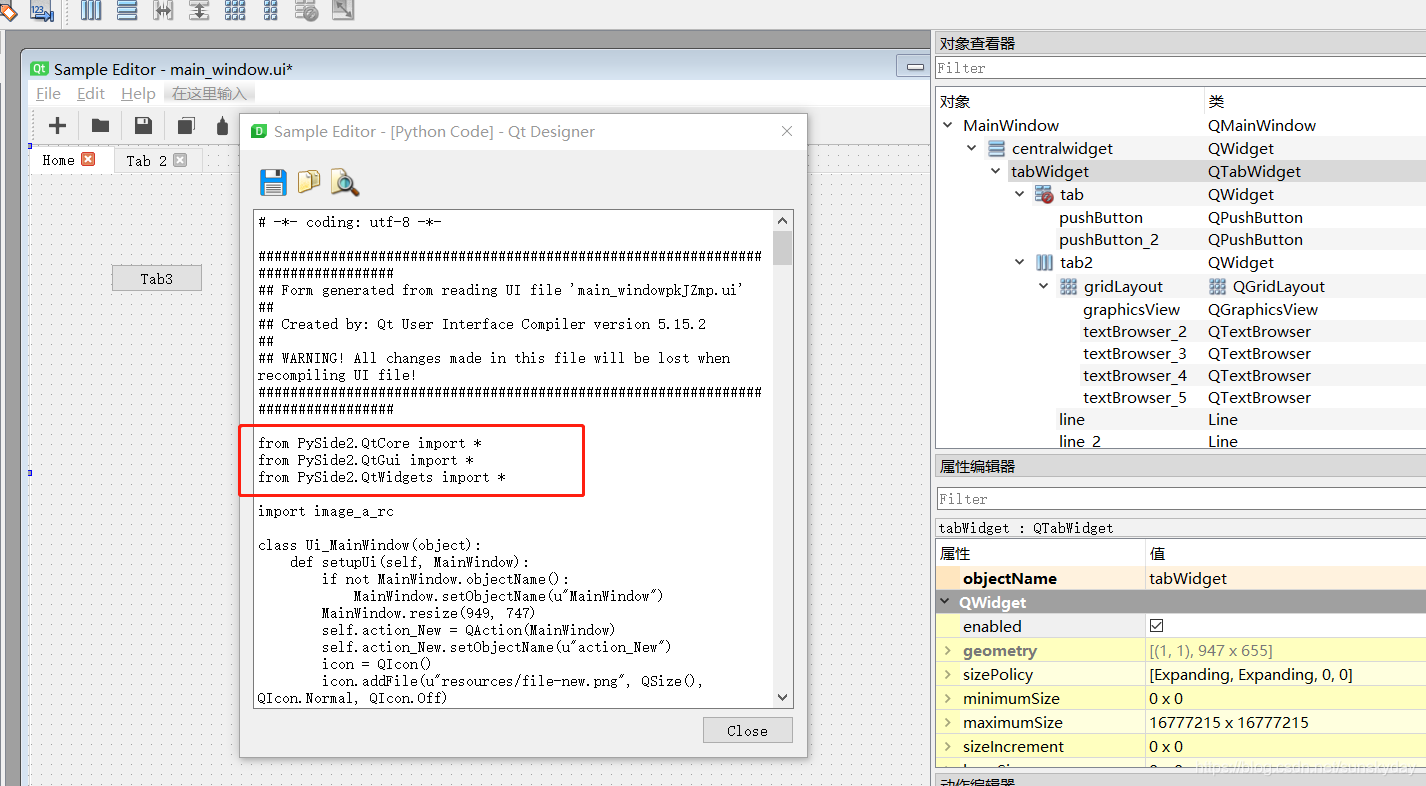1426x786 pixels.
Task: Collapse the tabWidget tree item
Action: [x=994, y=171]
